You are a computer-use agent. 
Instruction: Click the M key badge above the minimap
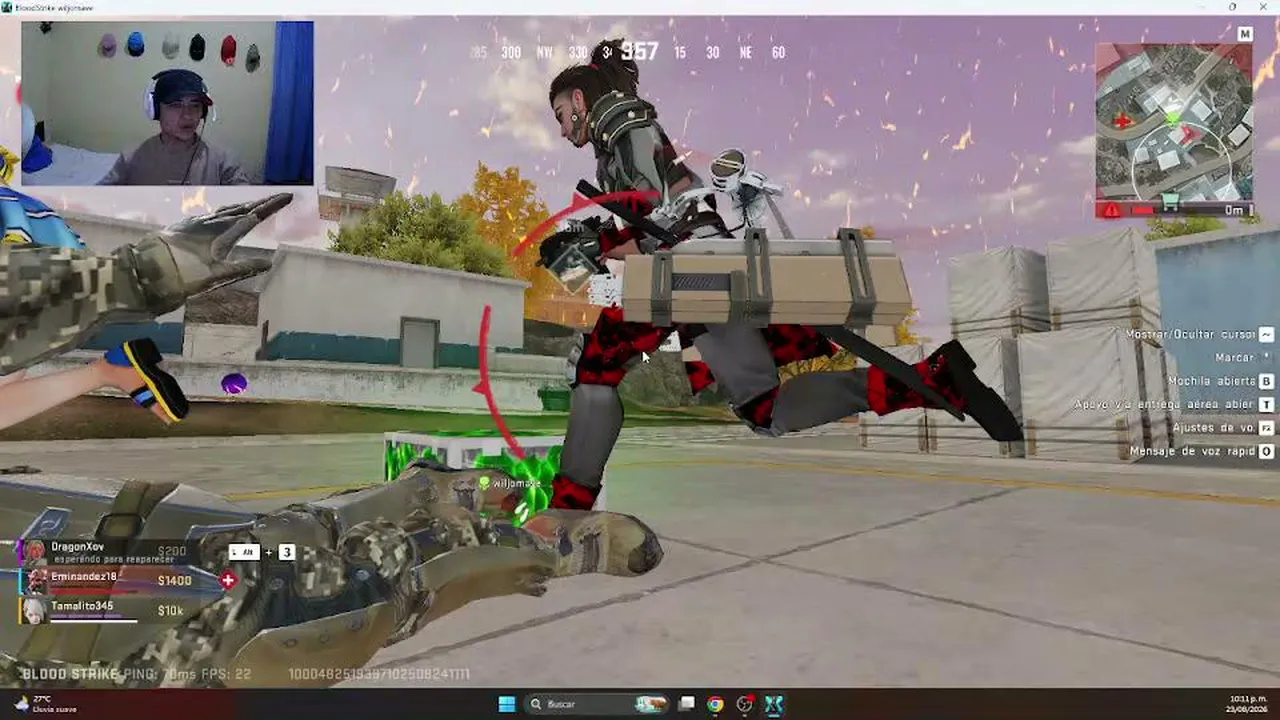1245,34
